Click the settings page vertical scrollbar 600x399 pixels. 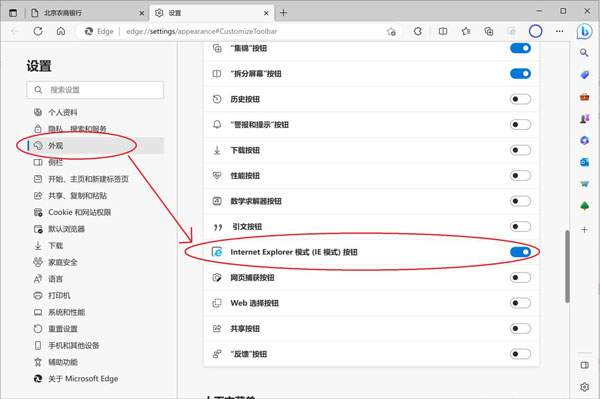tap(567, 266)
